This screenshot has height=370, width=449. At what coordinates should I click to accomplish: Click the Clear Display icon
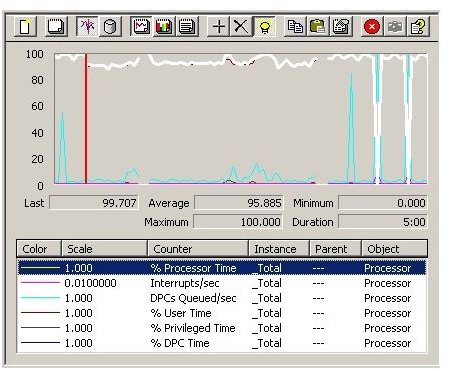(56, 26)
